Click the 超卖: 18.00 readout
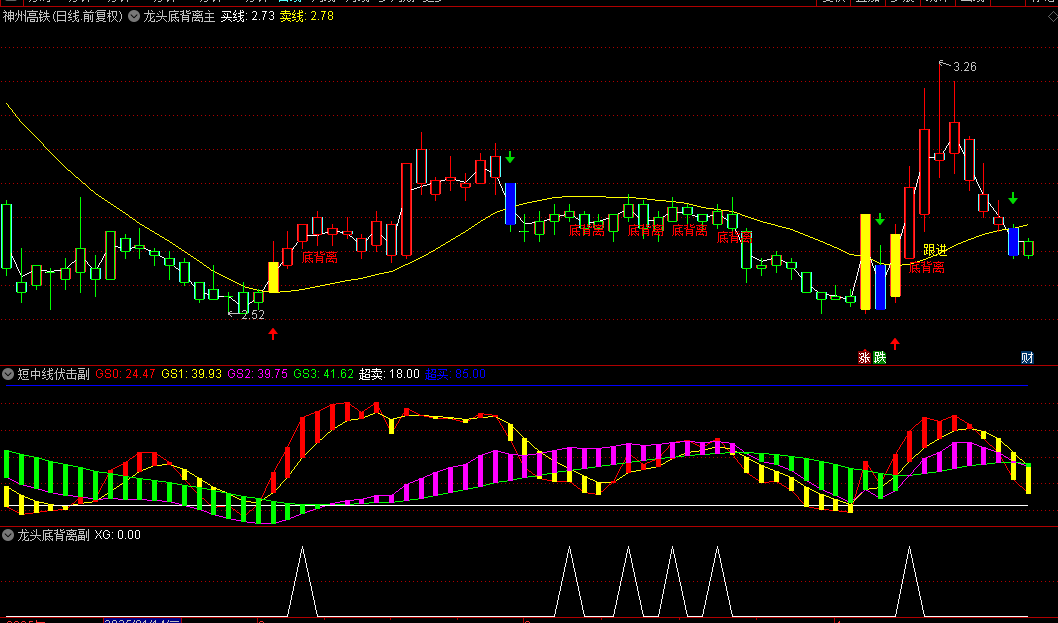Image resolution: width=1058 pixels, height=623 pixels. [x=389, y=374]
